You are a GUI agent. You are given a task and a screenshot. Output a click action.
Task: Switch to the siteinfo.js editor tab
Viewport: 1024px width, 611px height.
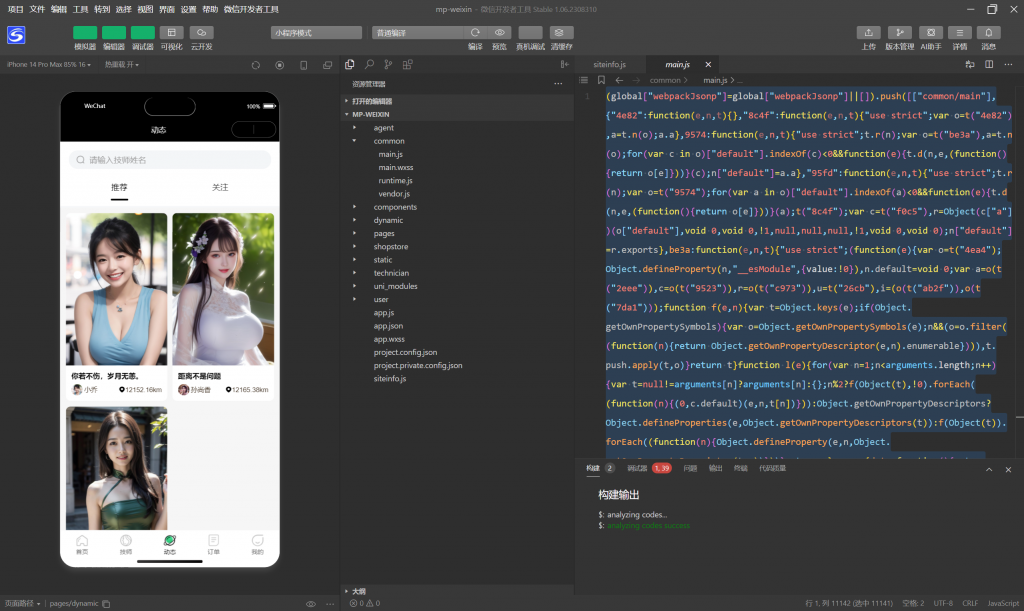tap(609, 65)
